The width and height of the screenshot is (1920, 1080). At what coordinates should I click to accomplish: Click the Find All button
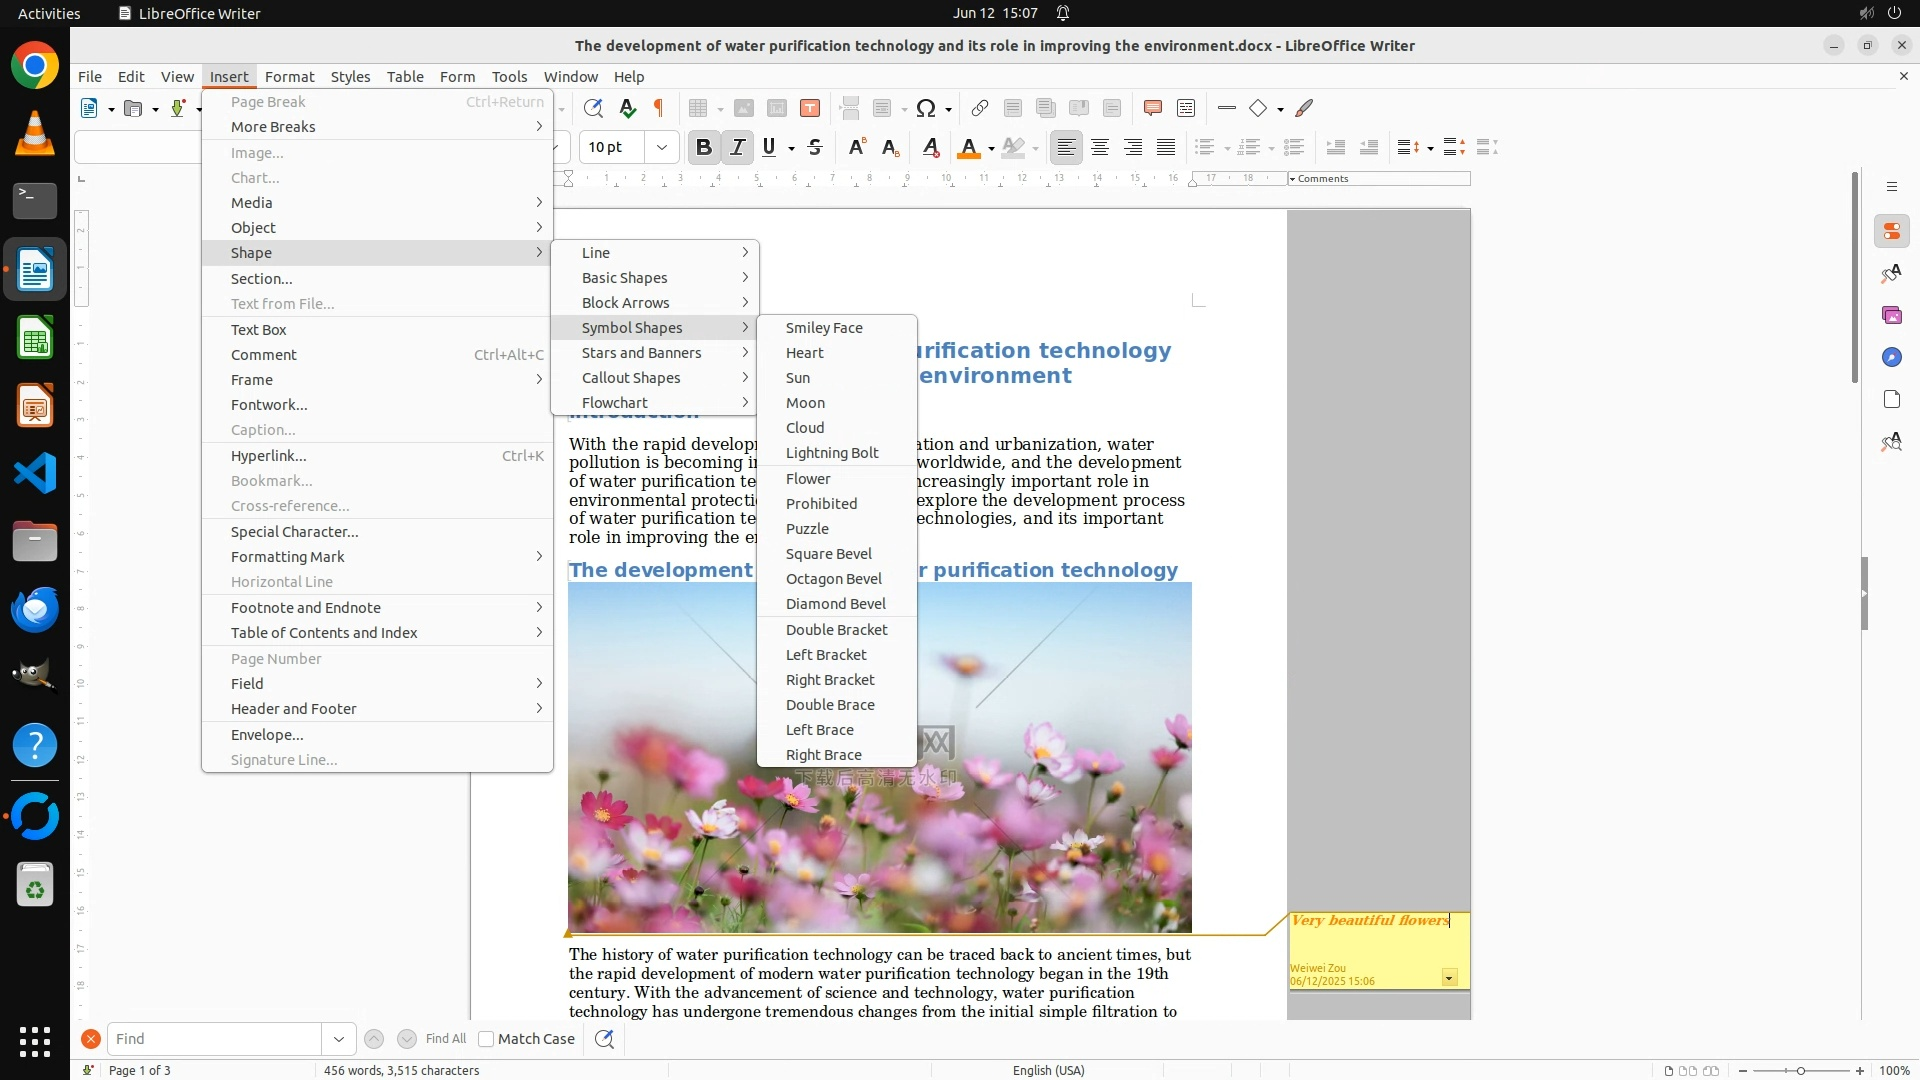click(x=445, y=1039)
